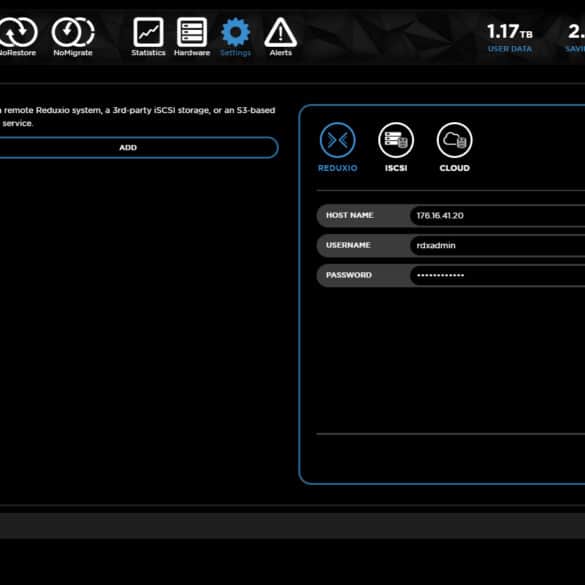Viewport: 585px width, 585px height.
Task: Click the Host Name input field
Action: 497,215
